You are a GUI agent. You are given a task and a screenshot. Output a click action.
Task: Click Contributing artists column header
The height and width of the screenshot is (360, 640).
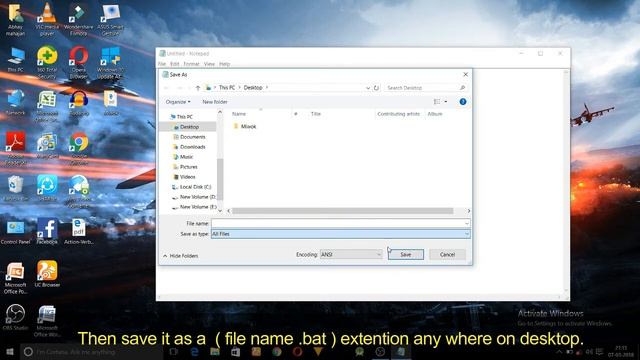[x=399, y=114]
